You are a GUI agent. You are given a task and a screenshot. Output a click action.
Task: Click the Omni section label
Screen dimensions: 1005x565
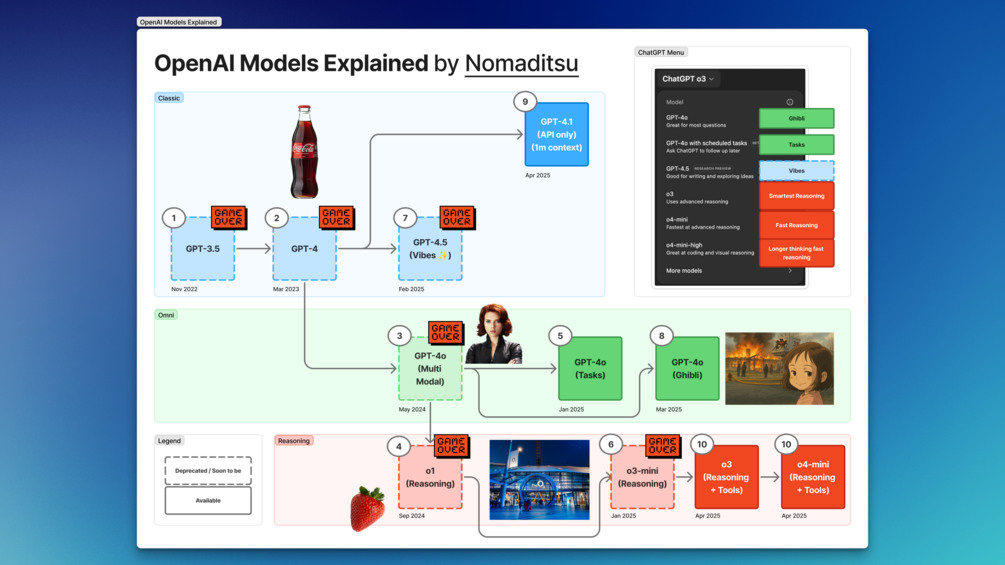click(x=167, y=315)
